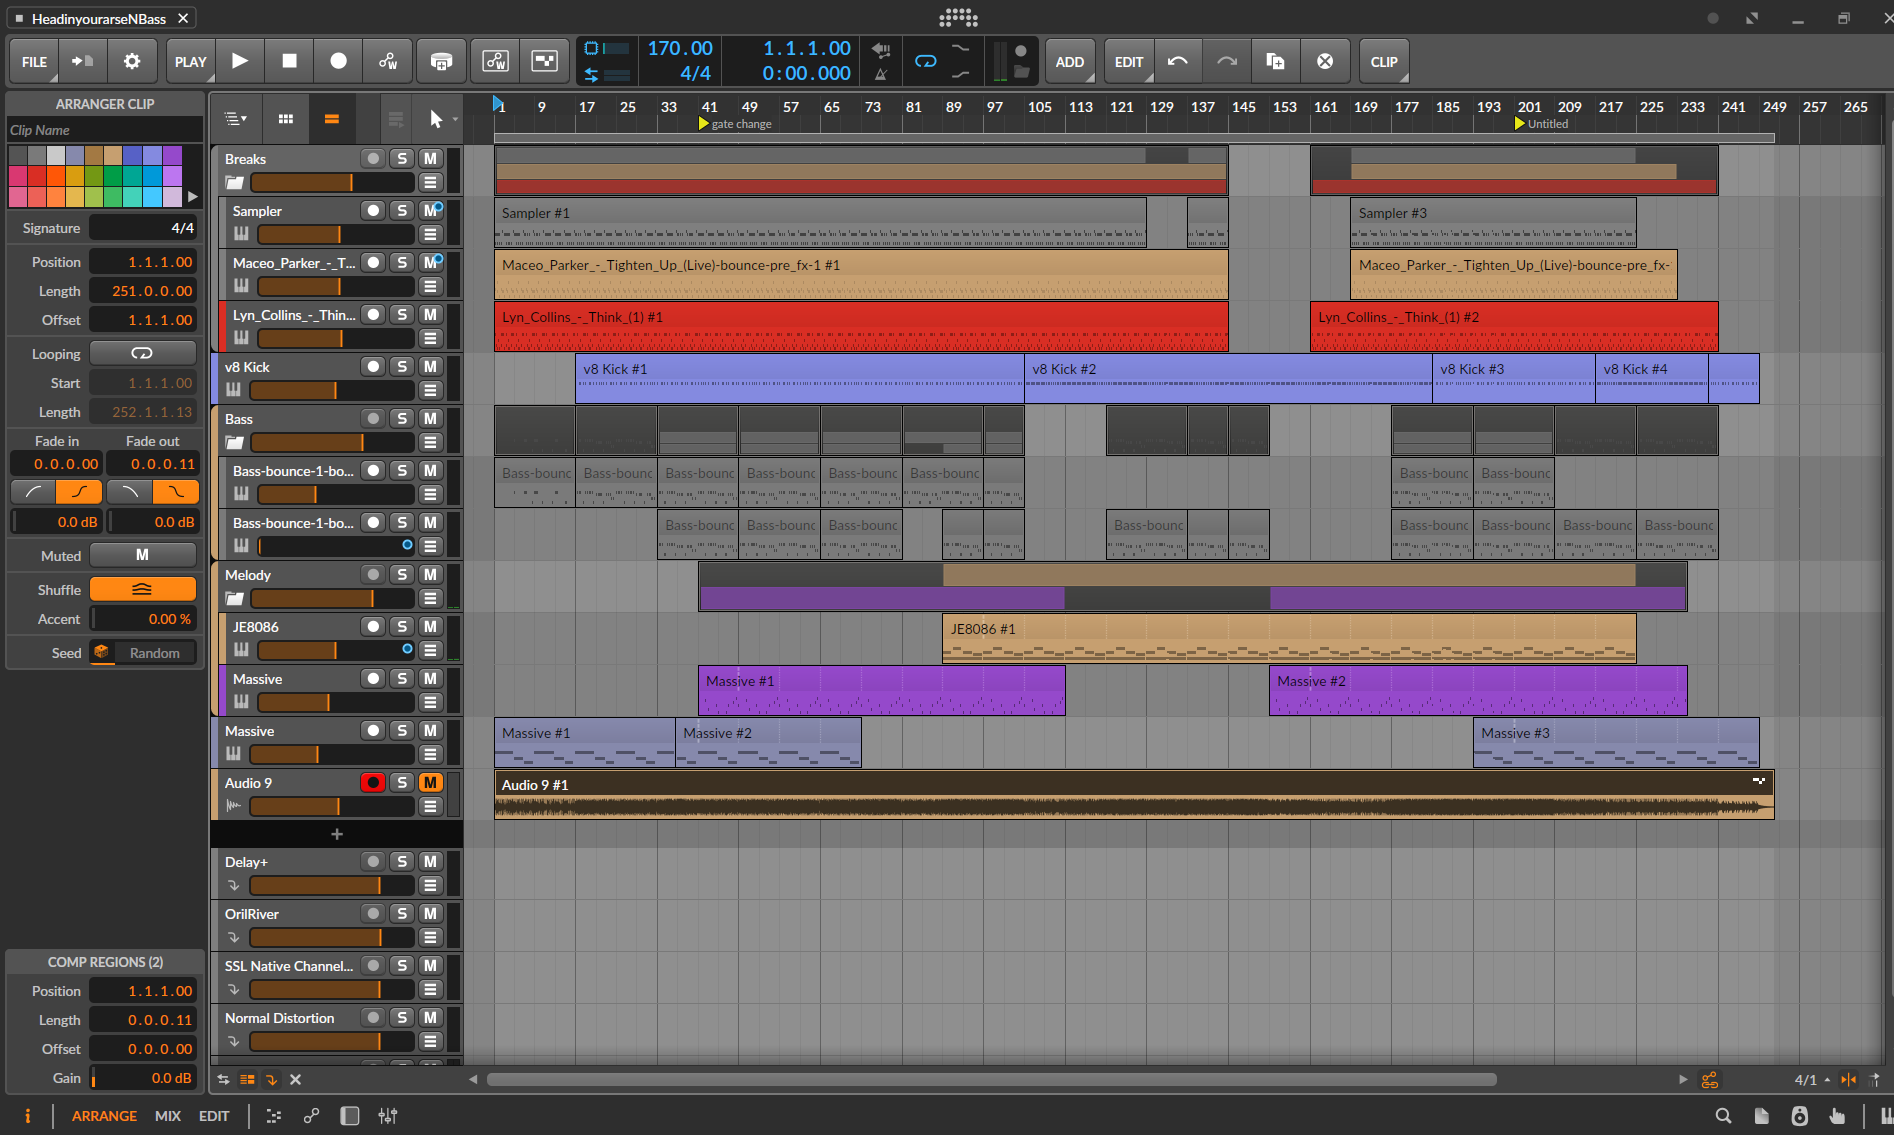Switch to the MIX view tab
1894x1135 pixels.
(168, 1116)
